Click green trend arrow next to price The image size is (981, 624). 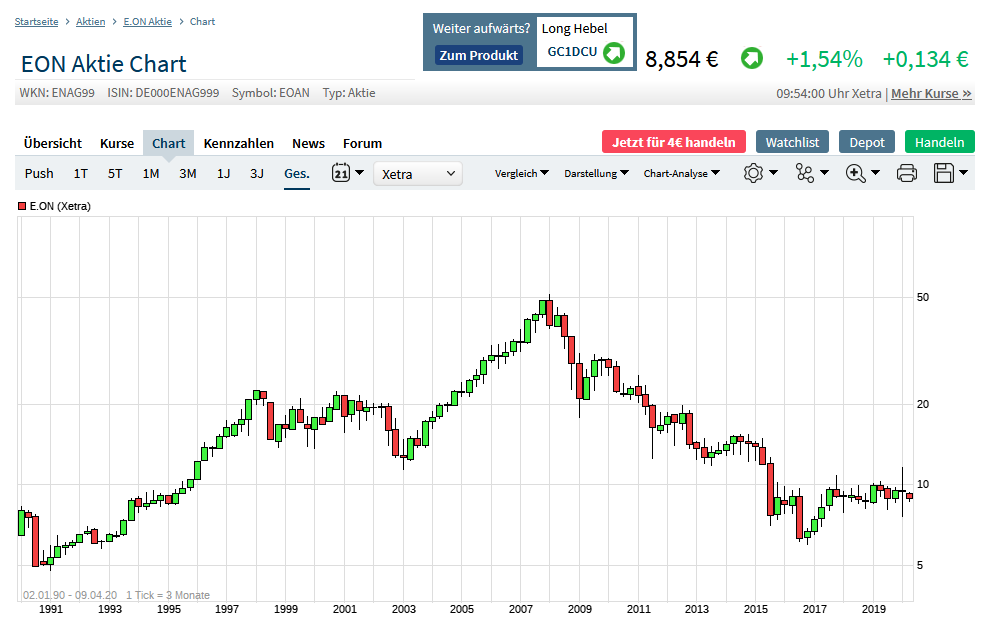click(x=751, y=59)
